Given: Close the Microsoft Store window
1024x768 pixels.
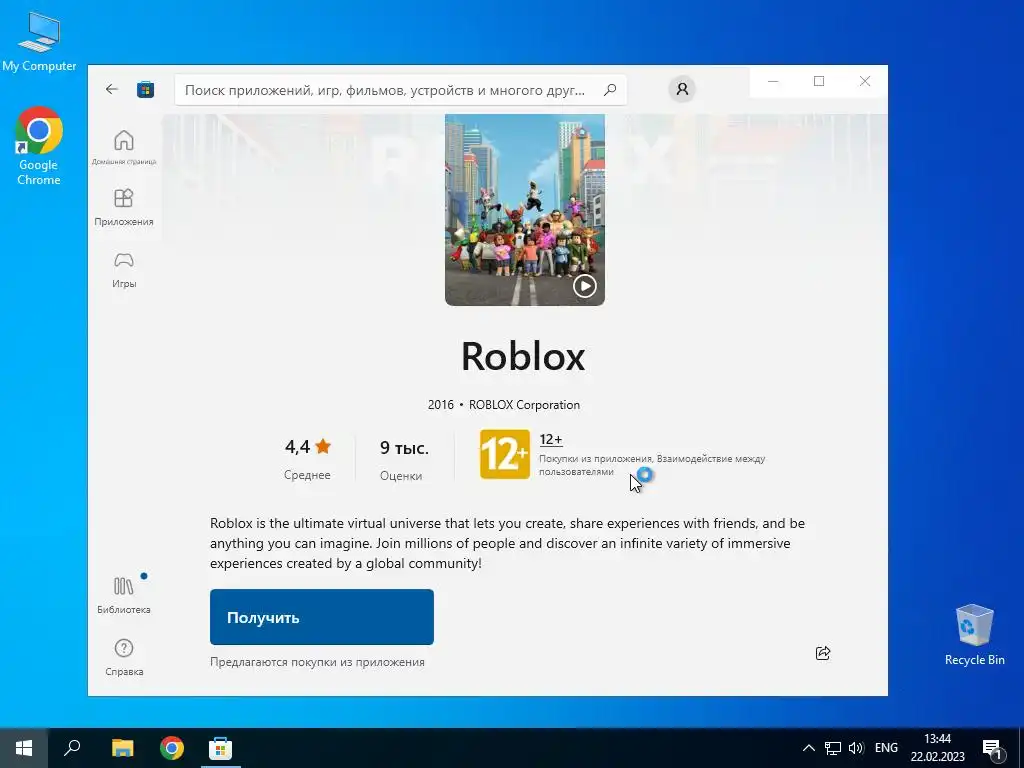Looking at the screenshot, I should tap(865, 81).
